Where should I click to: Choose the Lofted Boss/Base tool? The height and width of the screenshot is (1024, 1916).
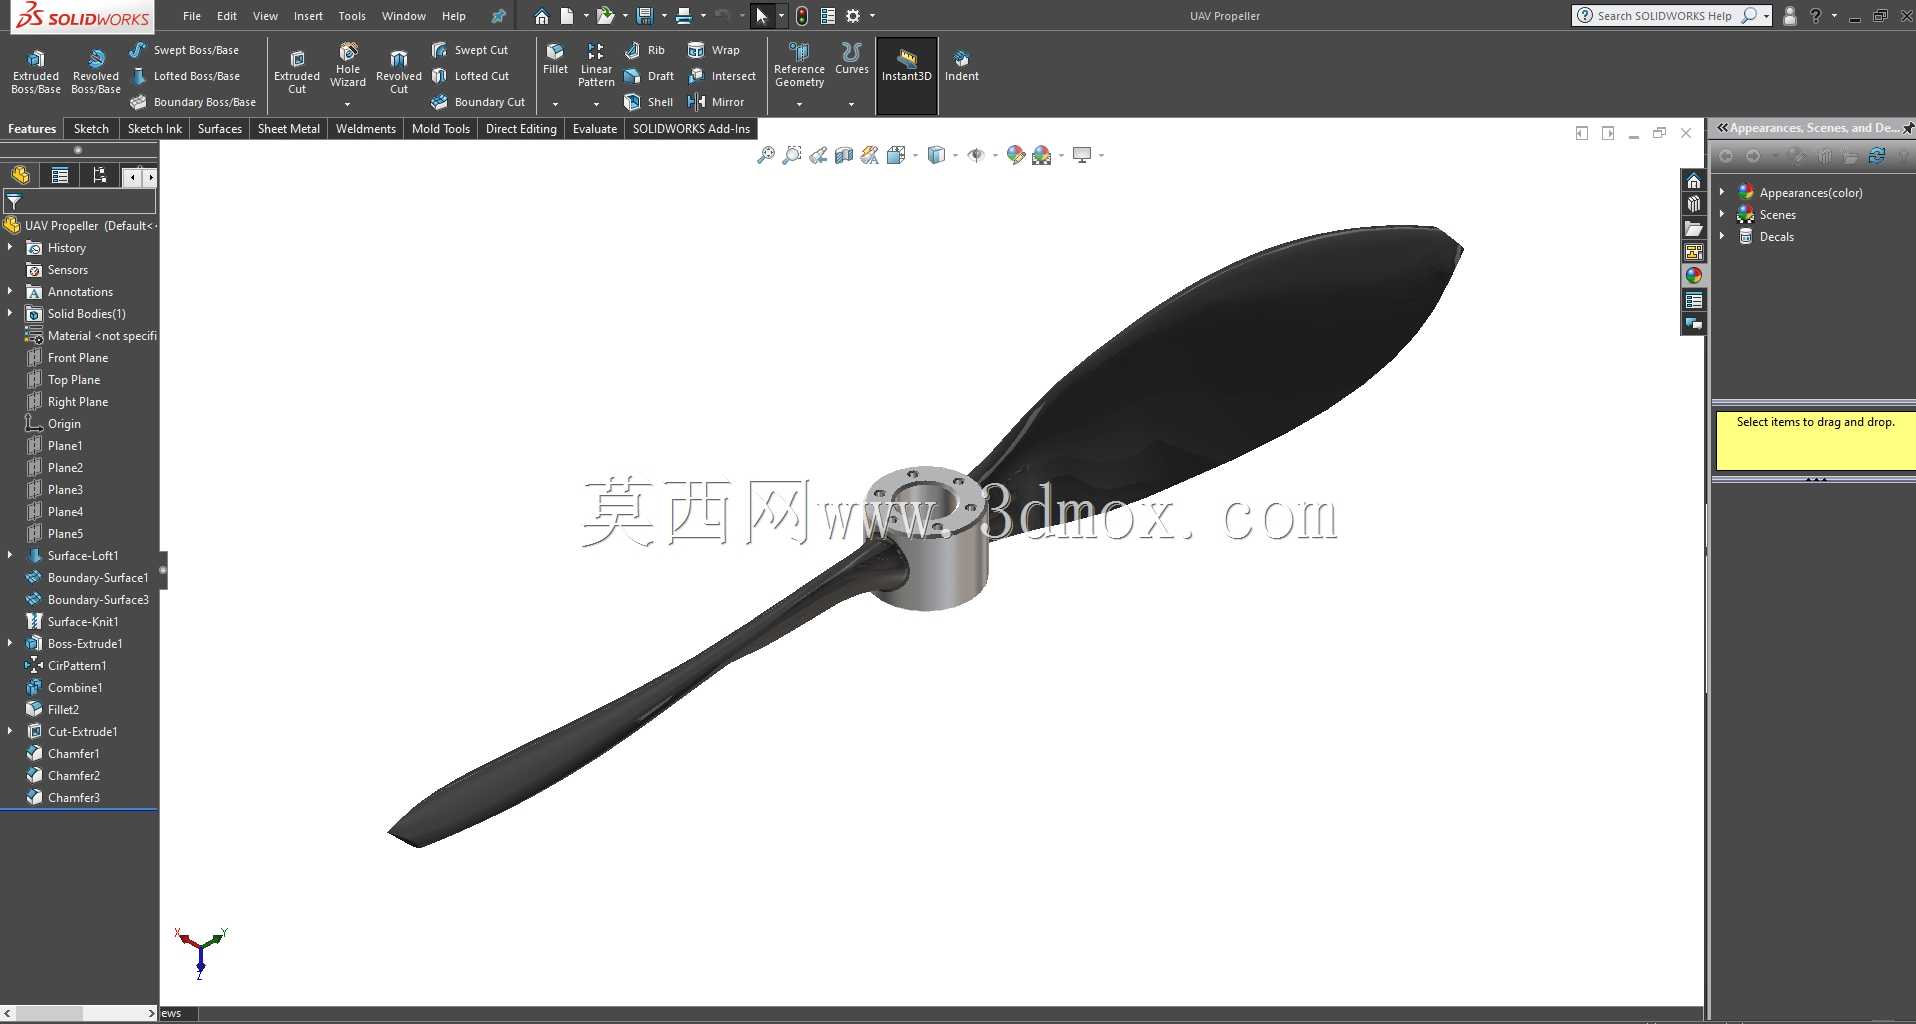[185, 76]
